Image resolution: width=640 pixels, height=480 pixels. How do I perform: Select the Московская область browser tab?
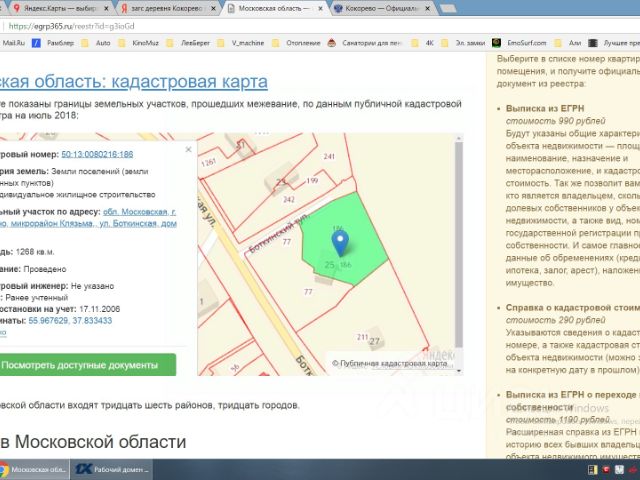(x=276, y=8)
